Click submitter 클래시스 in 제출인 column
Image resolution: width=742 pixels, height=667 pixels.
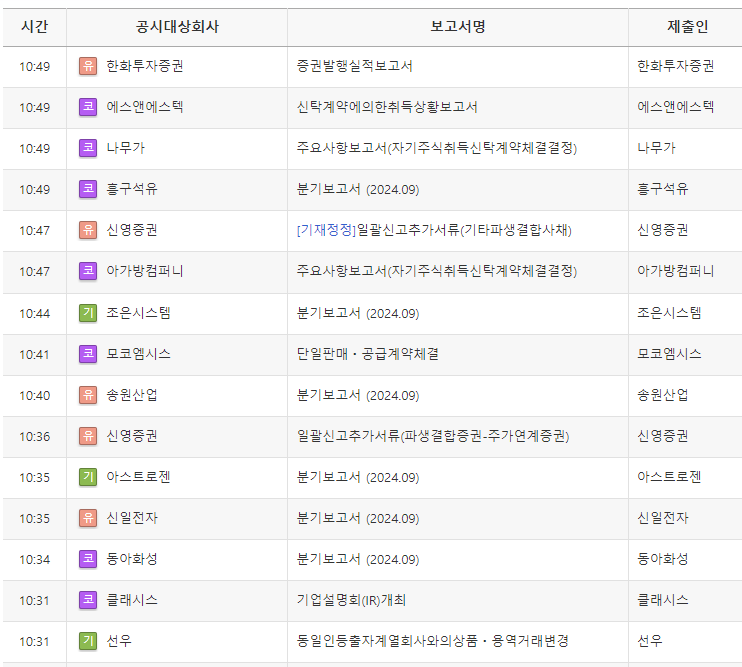663,600
